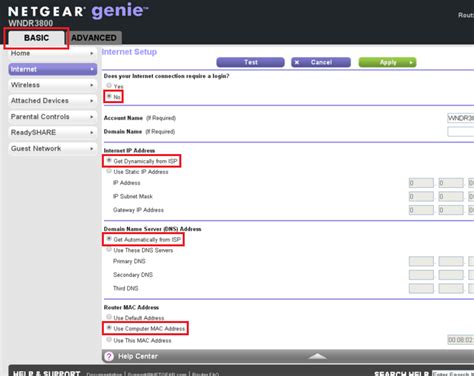474x376 pixels.
Task: Click the second Secondary DNS field
Action: (x=451, y=275)
